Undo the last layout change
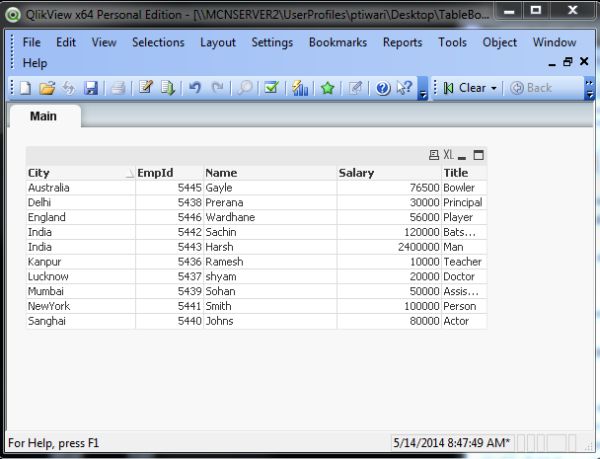The height and width of the screenshot is (459, 600). [x=195, y=88]
